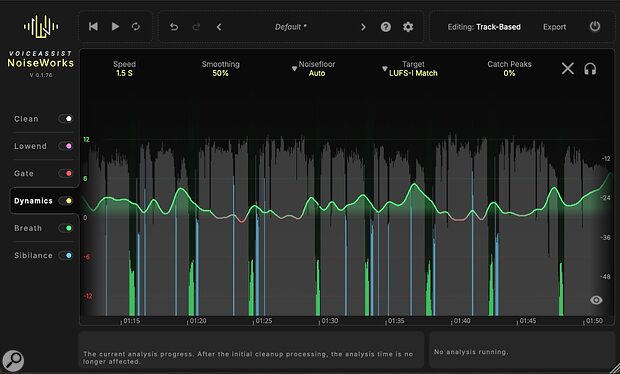
Task: Click the 01:20 timeline marker
Action: pyautogui.click(x=198, y=321)
